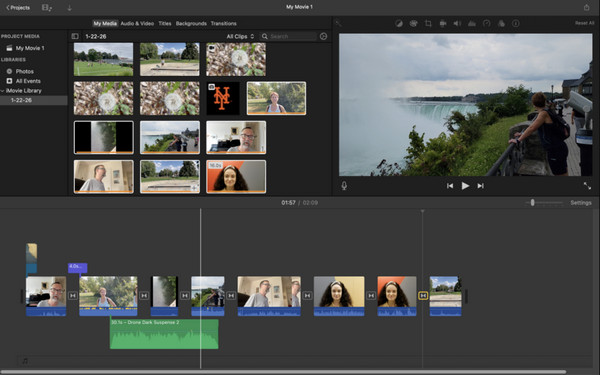Click Reset All adjustments
The image size is (600, 375).
[584, 23]
